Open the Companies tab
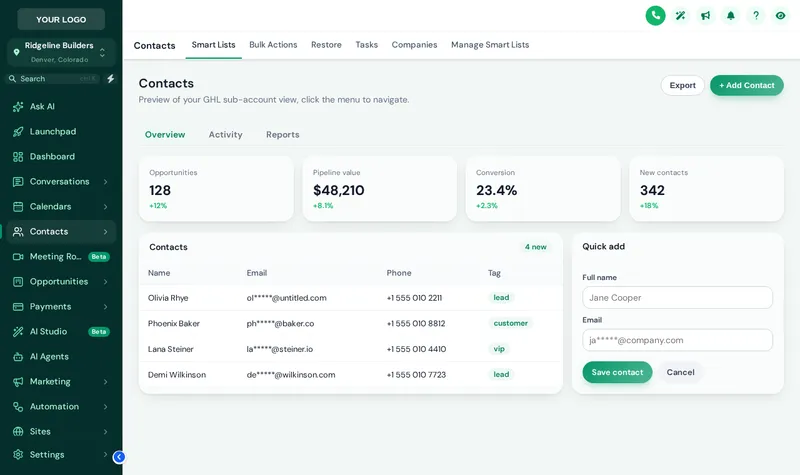 point(414,45)
